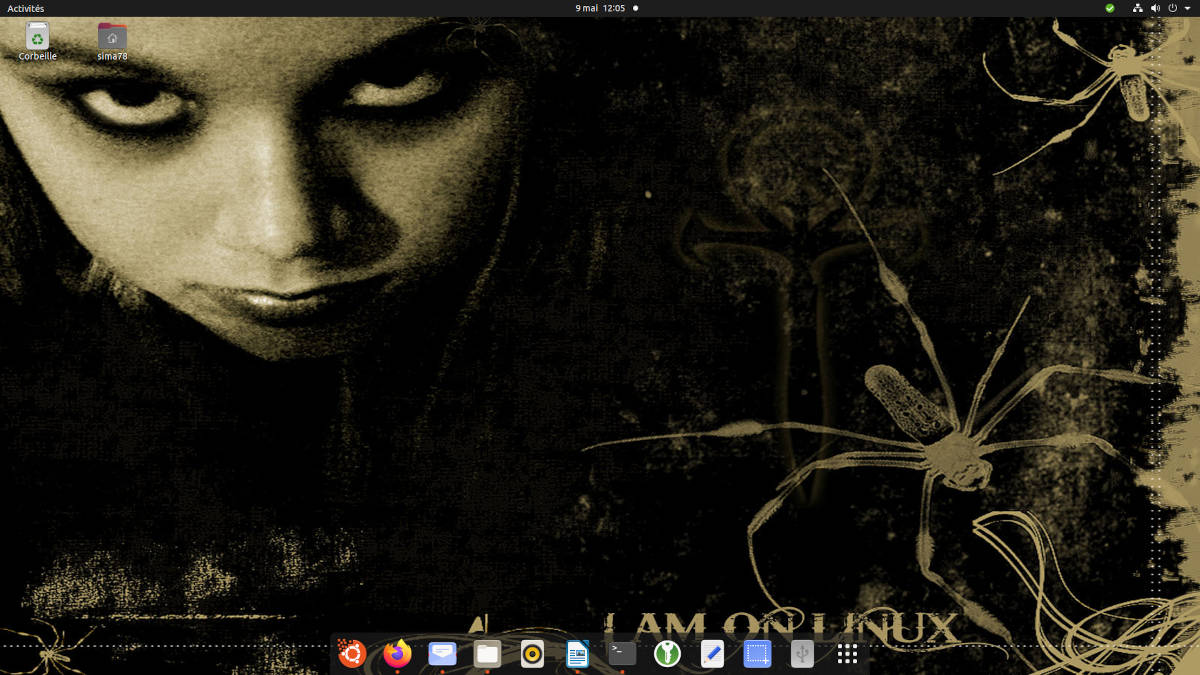Expand the system menu dropdown arrow
The width and height of the screenshot is (1200, 675).
tap(1187, 8)
